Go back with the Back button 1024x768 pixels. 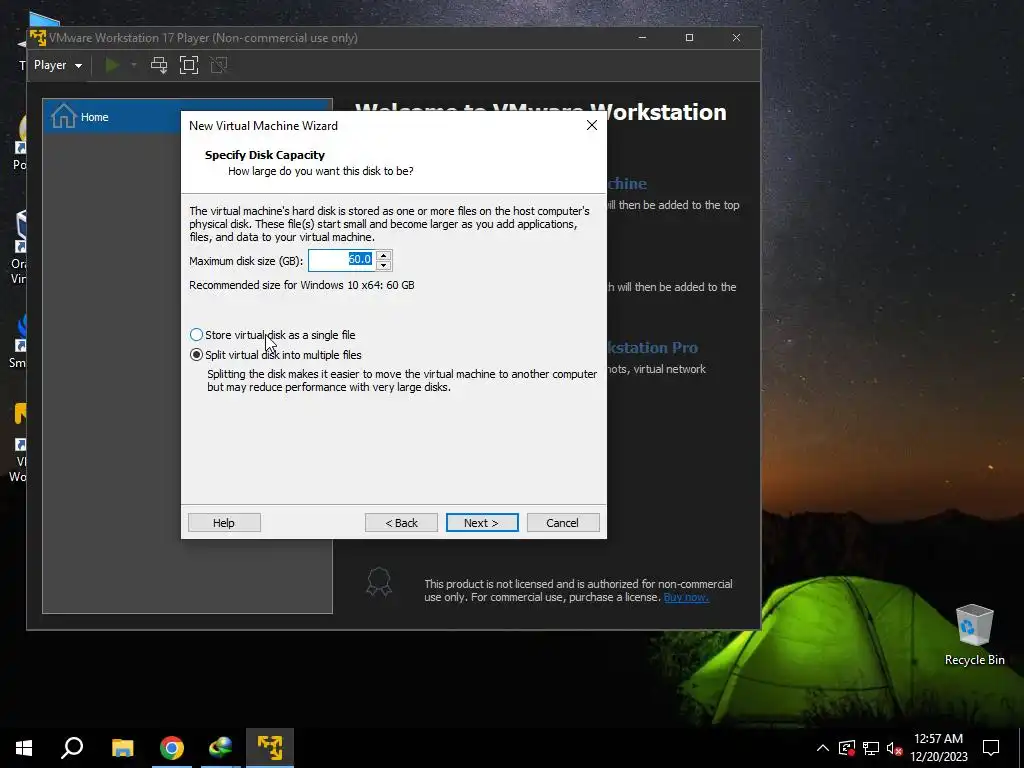(x=401, y=522)
